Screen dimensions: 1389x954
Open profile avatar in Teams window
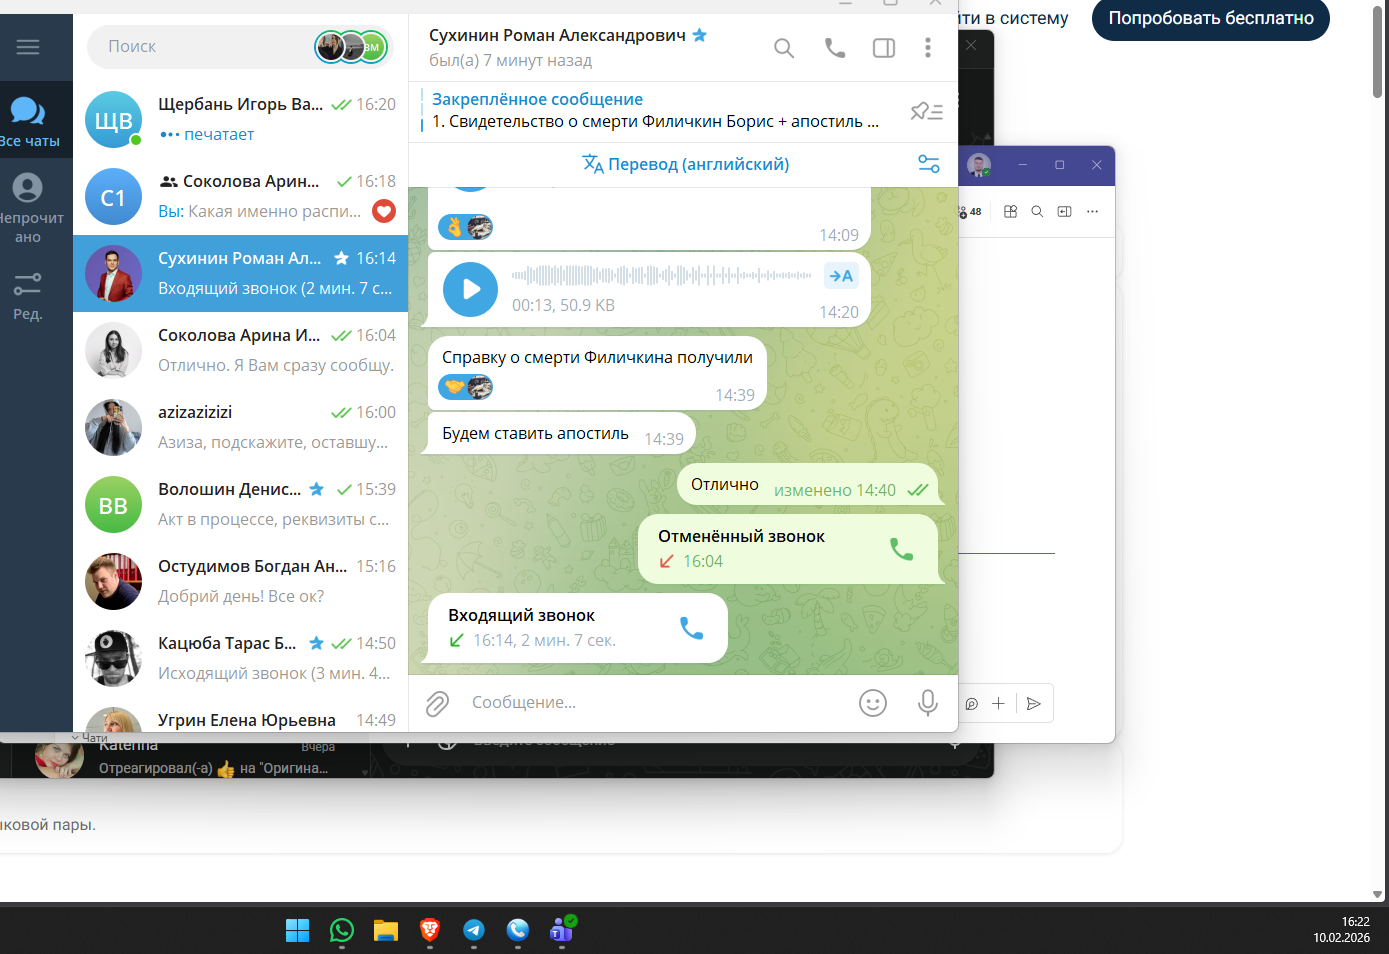tap(980, 165)
